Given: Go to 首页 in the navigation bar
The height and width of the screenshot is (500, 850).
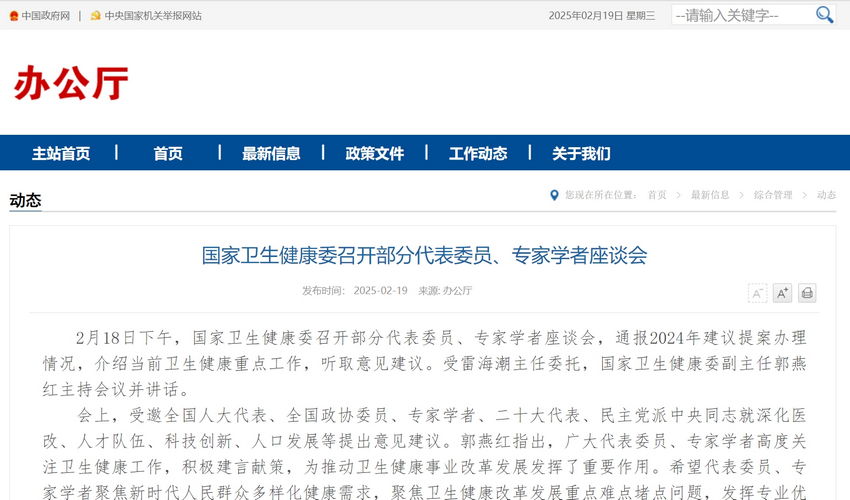Looking at the screenshot, I should click(168, 153).
